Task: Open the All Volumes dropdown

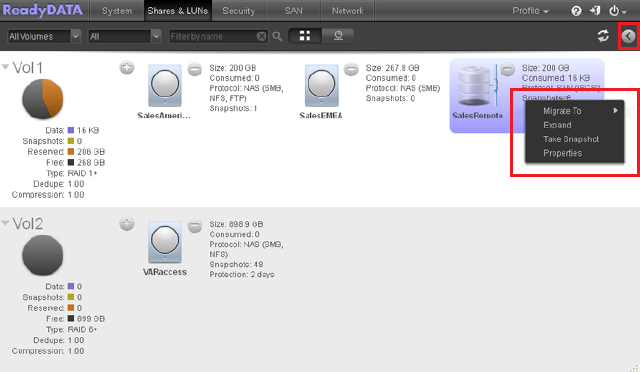Action: (44, 36)
